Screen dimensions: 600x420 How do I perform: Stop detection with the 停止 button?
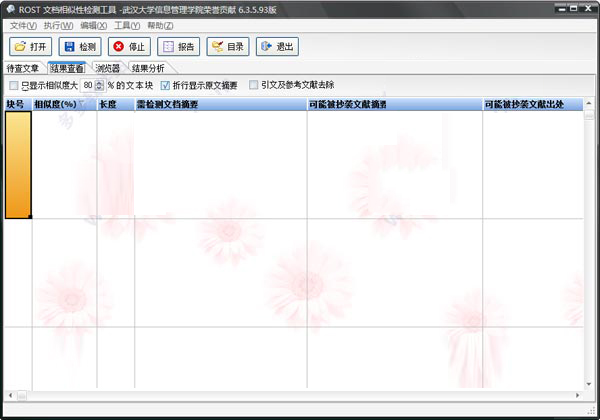(129, 47)
